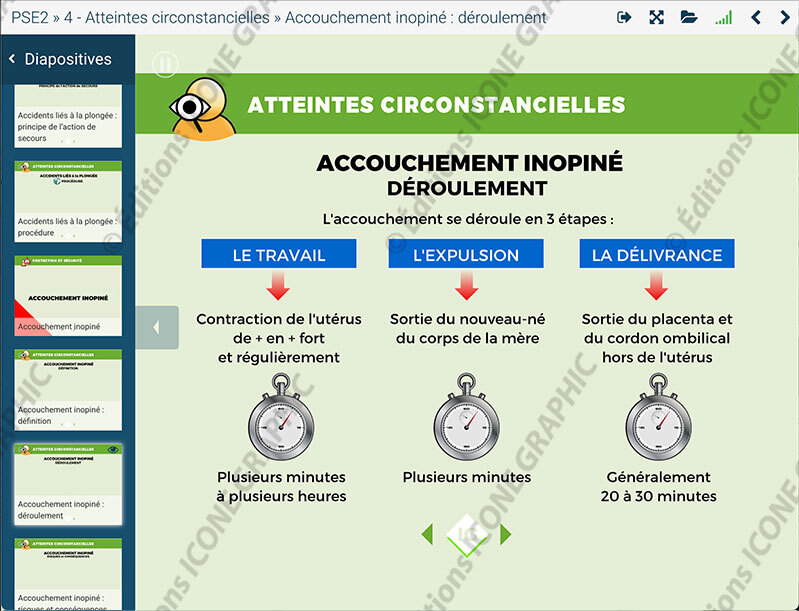Click the exit/logout icon in top bar
The height and width of the screenshot is (611, 799).
(x=624, y=17)
